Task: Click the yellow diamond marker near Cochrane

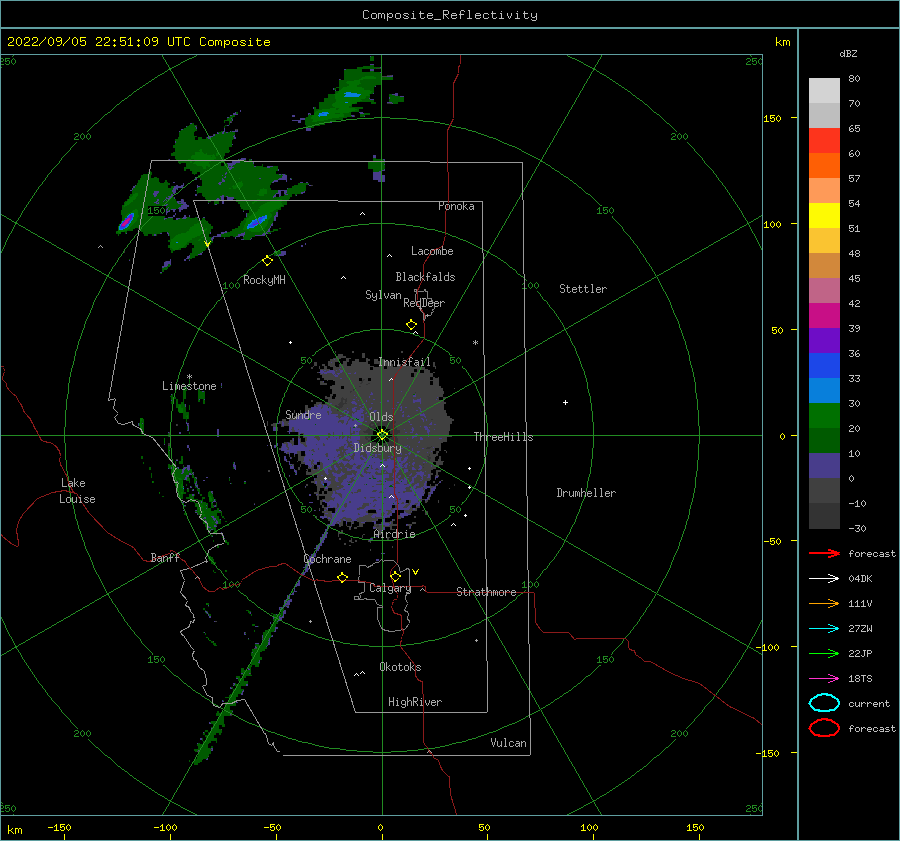Action: (342, 577)
